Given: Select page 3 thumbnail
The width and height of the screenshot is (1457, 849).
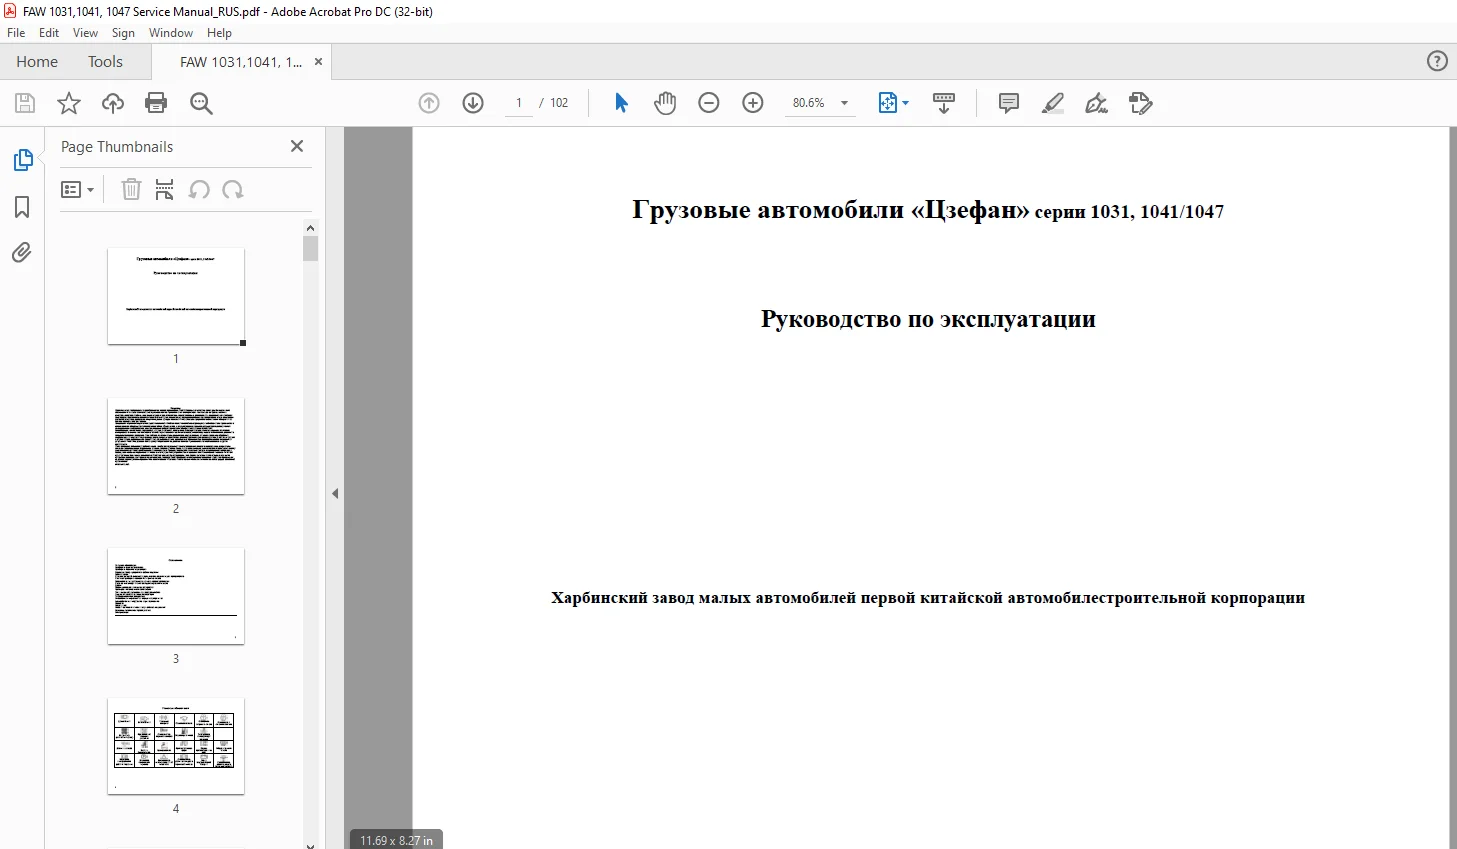Looking at the screenshot, I should pos(176,596).
